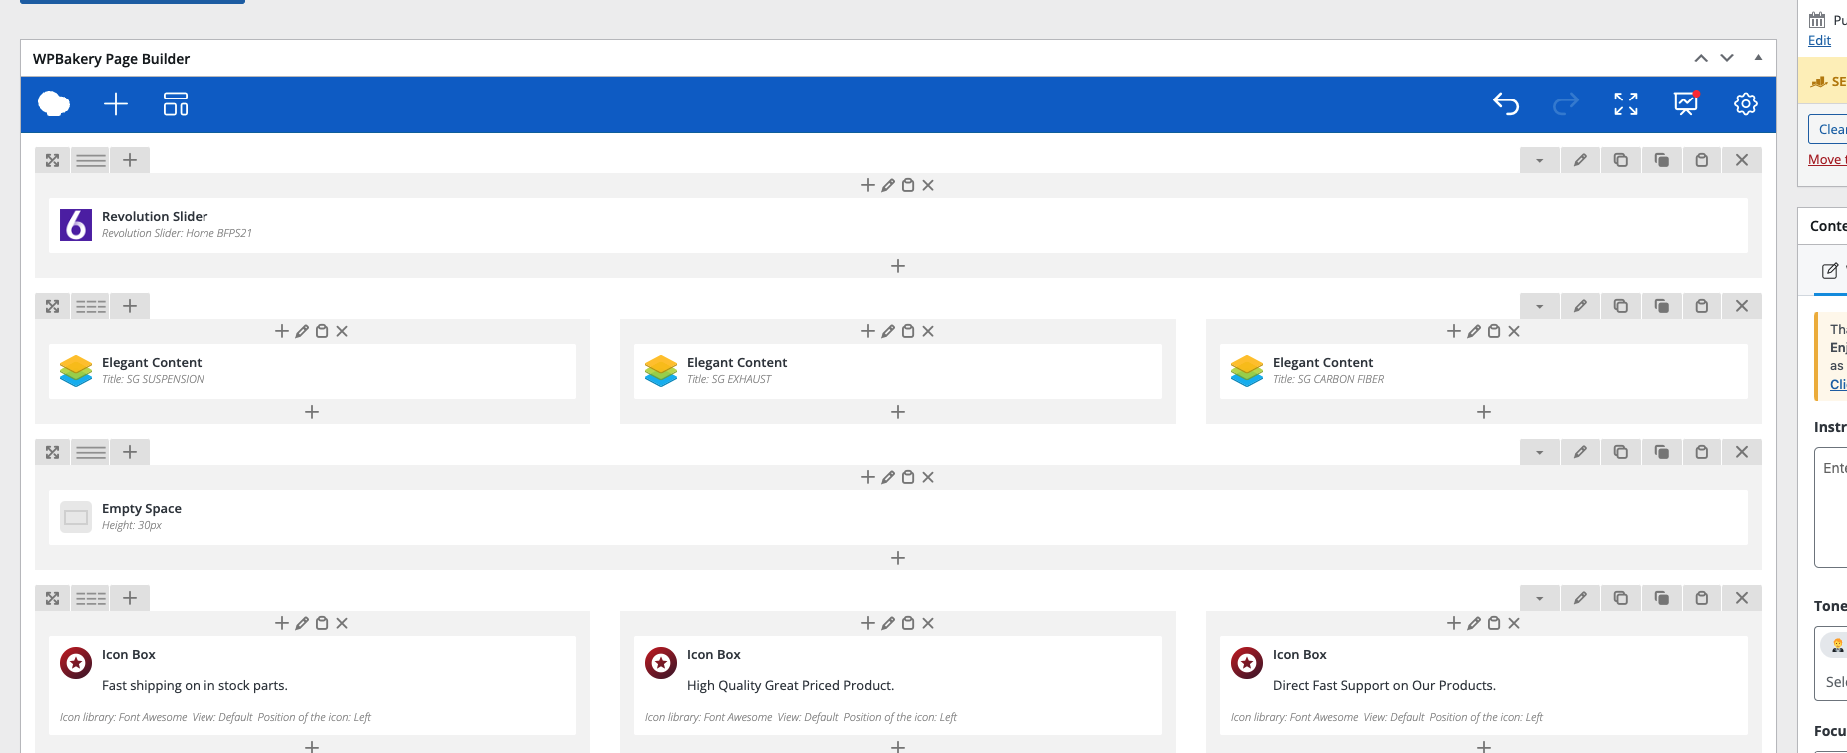1847x753 pixels.
Task: Append element below Revolution Slider
Action: (898, 266)
